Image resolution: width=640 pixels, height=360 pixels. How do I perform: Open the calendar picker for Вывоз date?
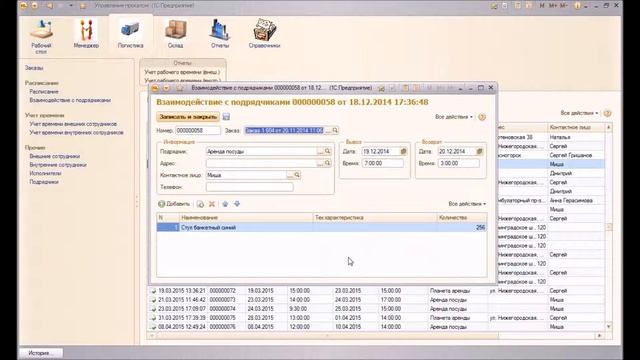403,151
